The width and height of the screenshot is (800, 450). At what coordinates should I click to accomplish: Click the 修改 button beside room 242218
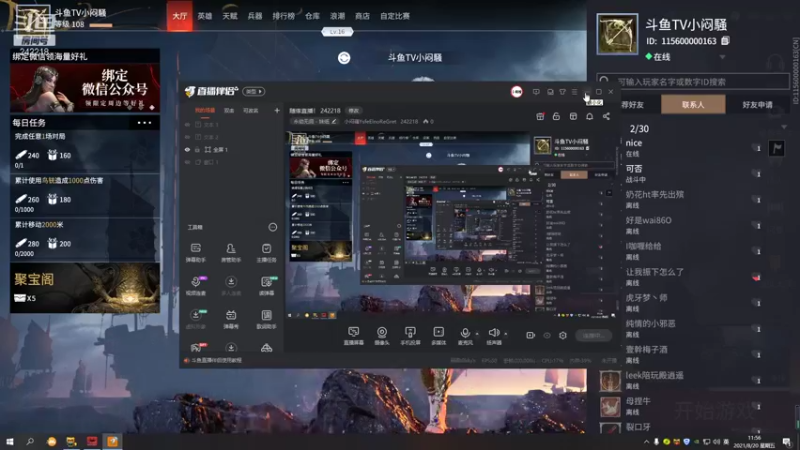354,111
